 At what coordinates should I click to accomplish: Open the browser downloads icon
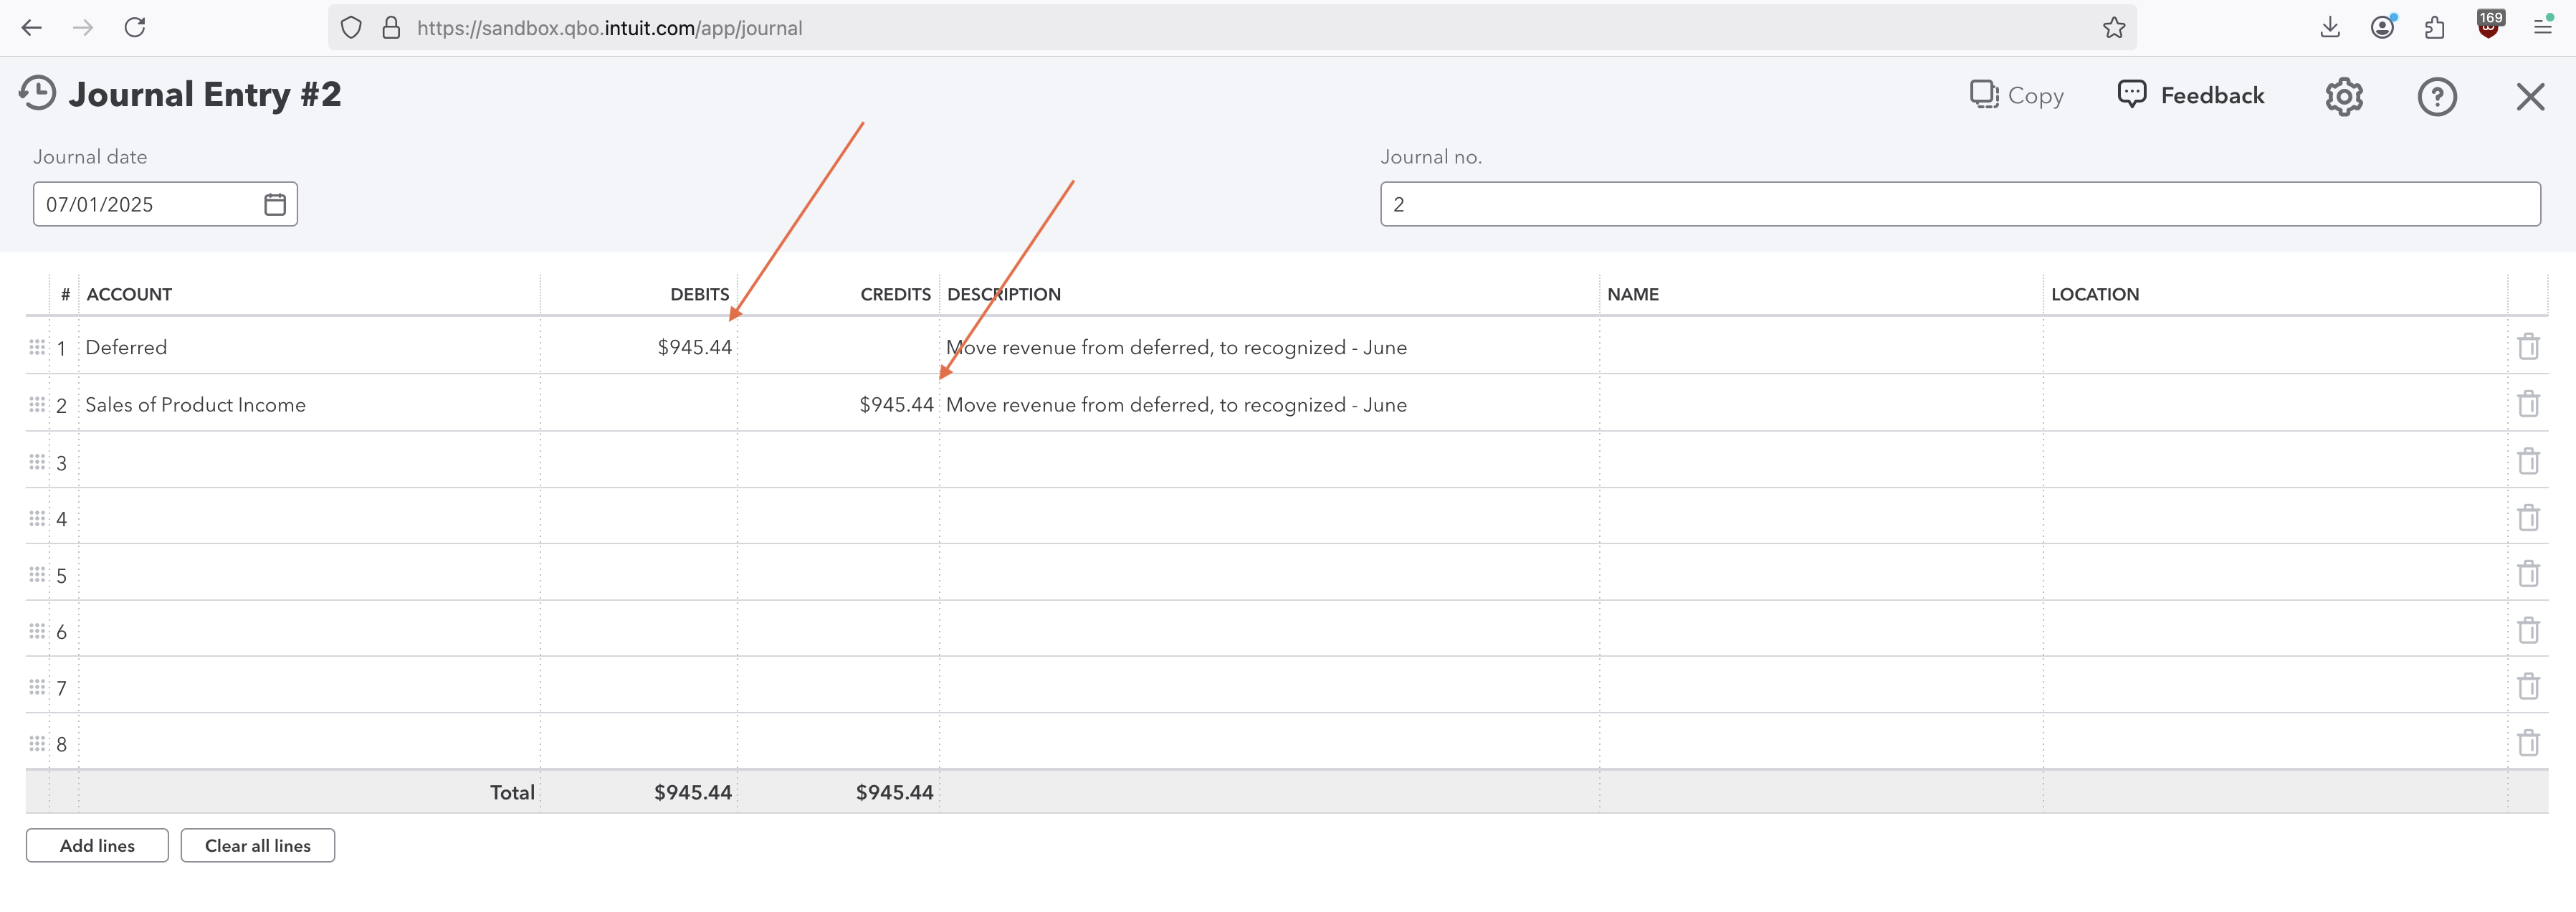click(2329, 27)
